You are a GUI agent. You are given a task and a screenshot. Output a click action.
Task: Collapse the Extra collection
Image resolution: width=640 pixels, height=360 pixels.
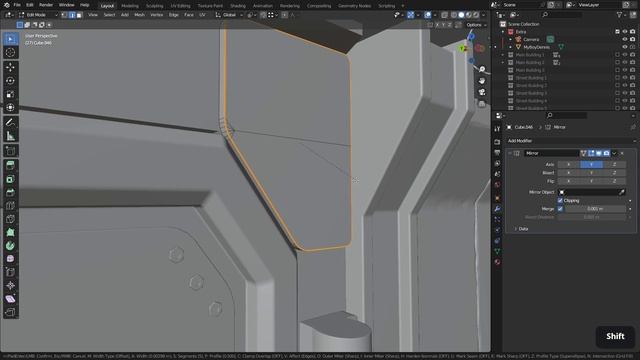503,31
